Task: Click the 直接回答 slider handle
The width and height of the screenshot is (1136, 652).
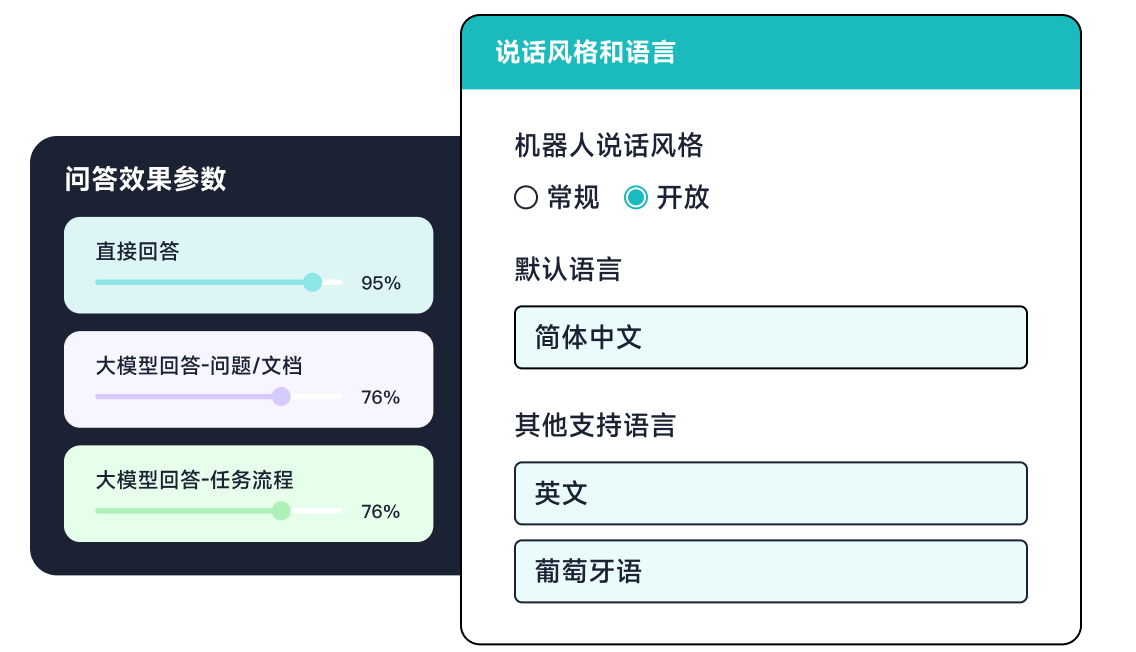Action: point(312,282)
